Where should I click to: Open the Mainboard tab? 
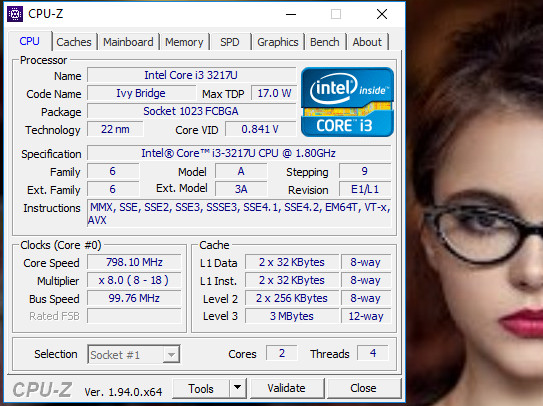pyautogui.click(x=128, y=42)
